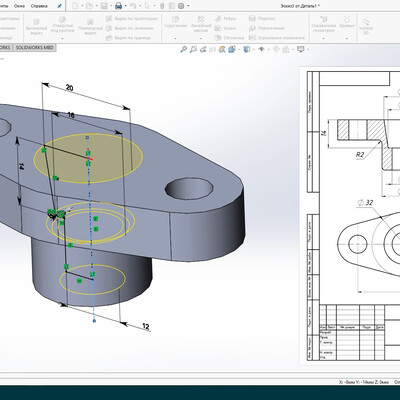Click Previous View icon
This screenshot has width=400, height=400.
click(203, 50)
